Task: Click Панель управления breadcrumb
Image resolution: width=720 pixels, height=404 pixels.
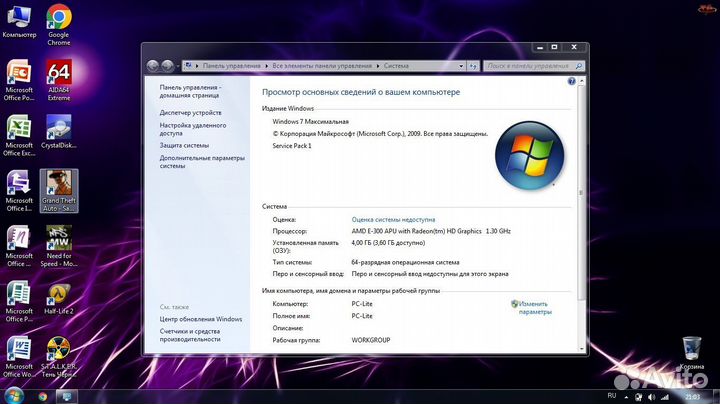Action: coord(231,66)
